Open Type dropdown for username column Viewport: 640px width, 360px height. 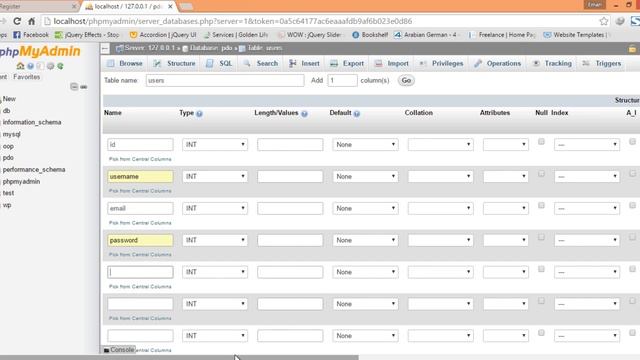point(215,176)
